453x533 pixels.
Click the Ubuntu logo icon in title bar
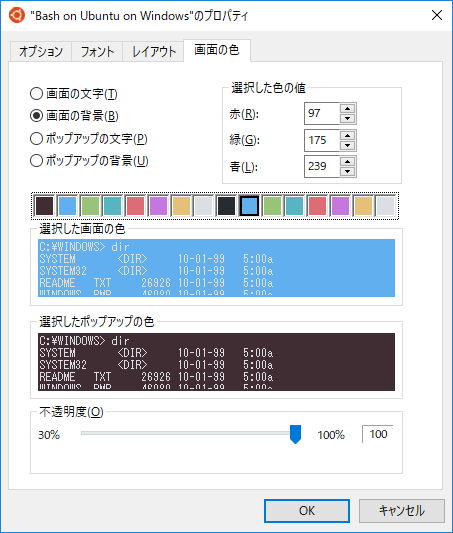tap(17, 15)
